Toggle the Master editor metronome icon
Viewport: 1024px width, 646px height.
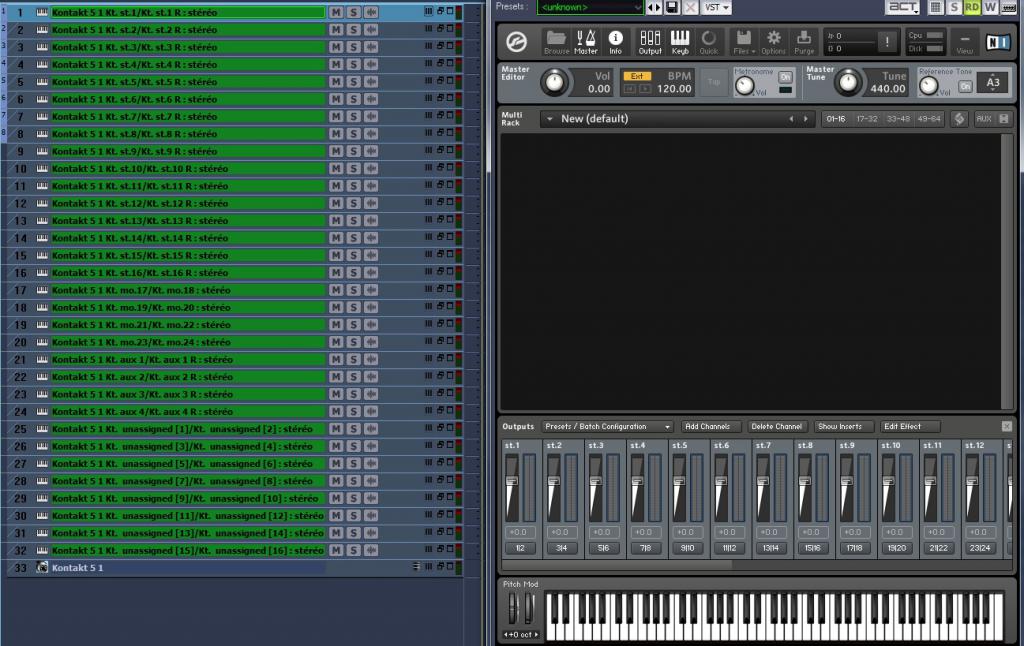point(585,42)
